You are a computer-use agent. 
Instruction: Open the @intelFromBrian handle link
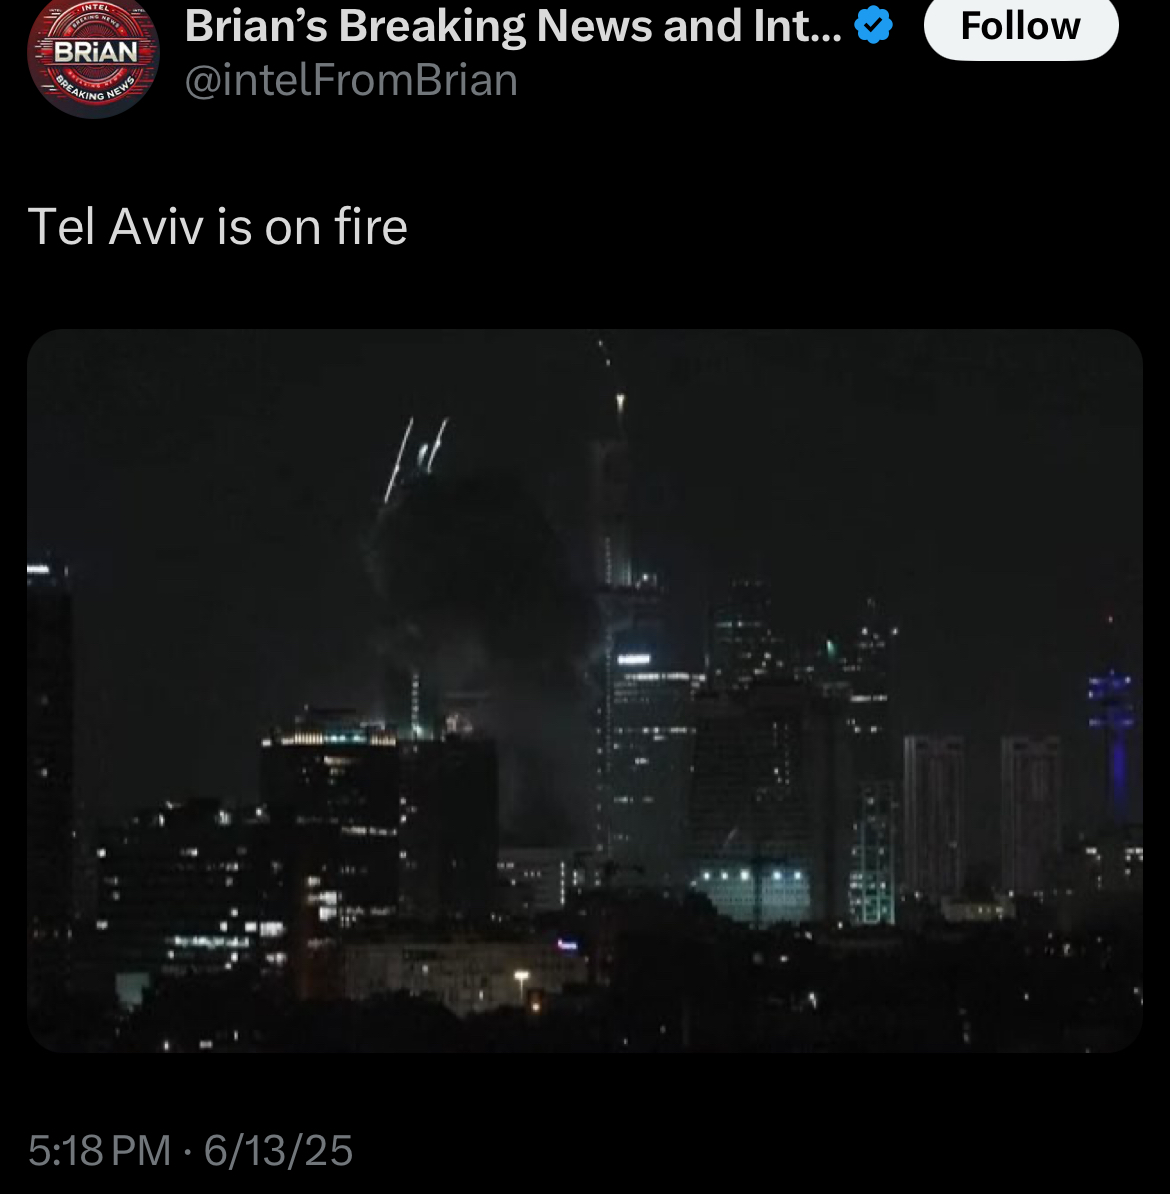coord(351,80)
